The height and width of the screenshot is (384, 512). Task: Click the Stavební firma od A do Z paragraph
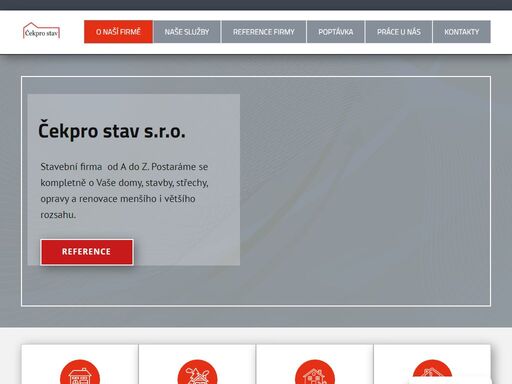[124, 190]
